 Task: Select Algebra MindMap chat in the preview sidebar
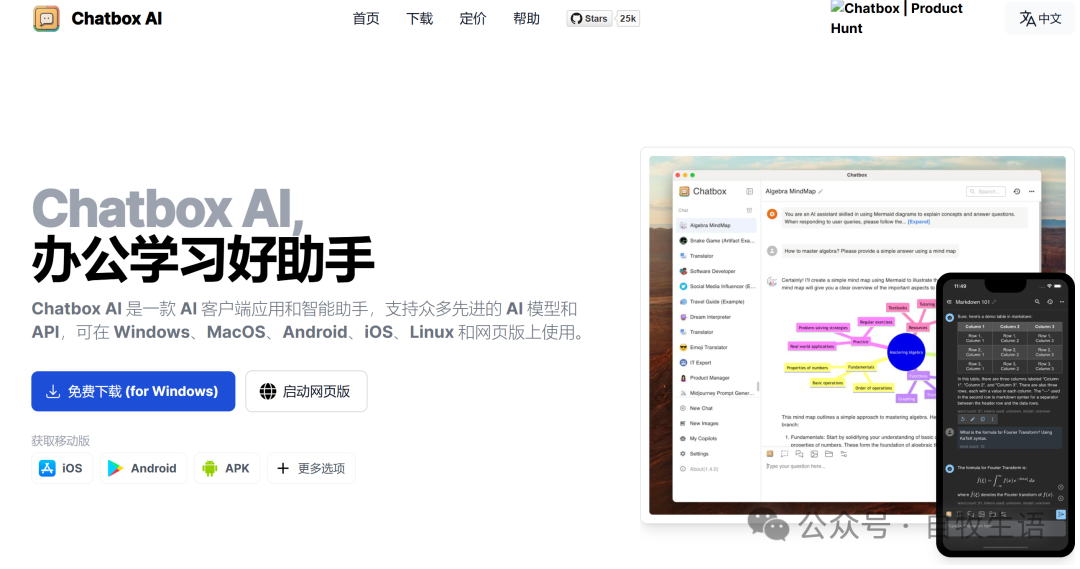716,225
